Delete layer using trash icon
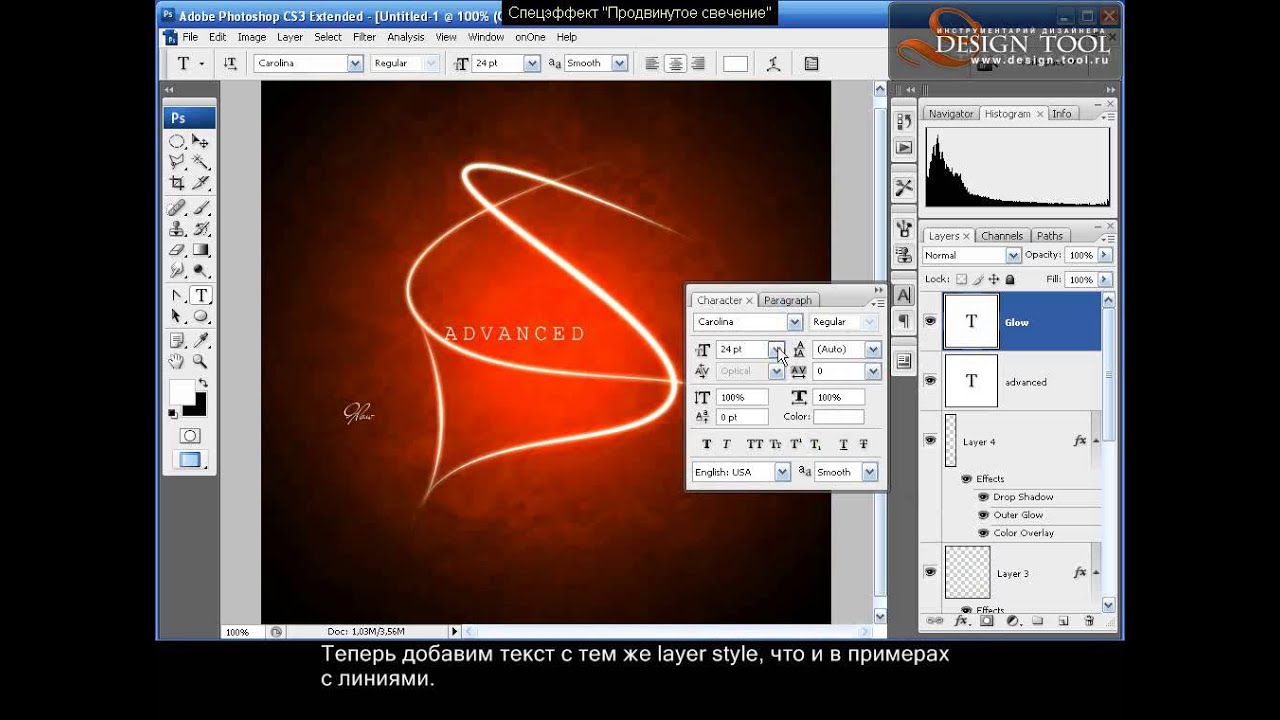 click(x=1089, y=621)
